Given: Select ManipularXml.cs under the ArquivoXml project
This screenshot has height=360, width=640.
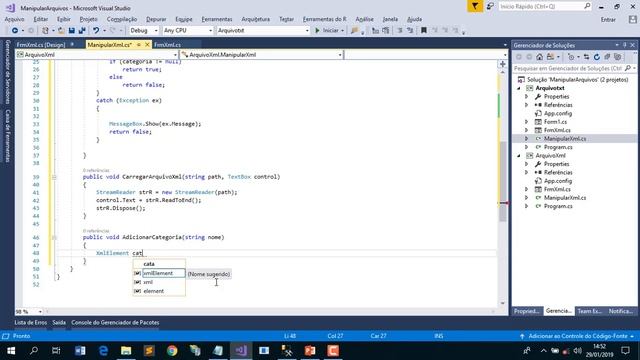Looking at the screenshot, I should (x=564, y=198).
